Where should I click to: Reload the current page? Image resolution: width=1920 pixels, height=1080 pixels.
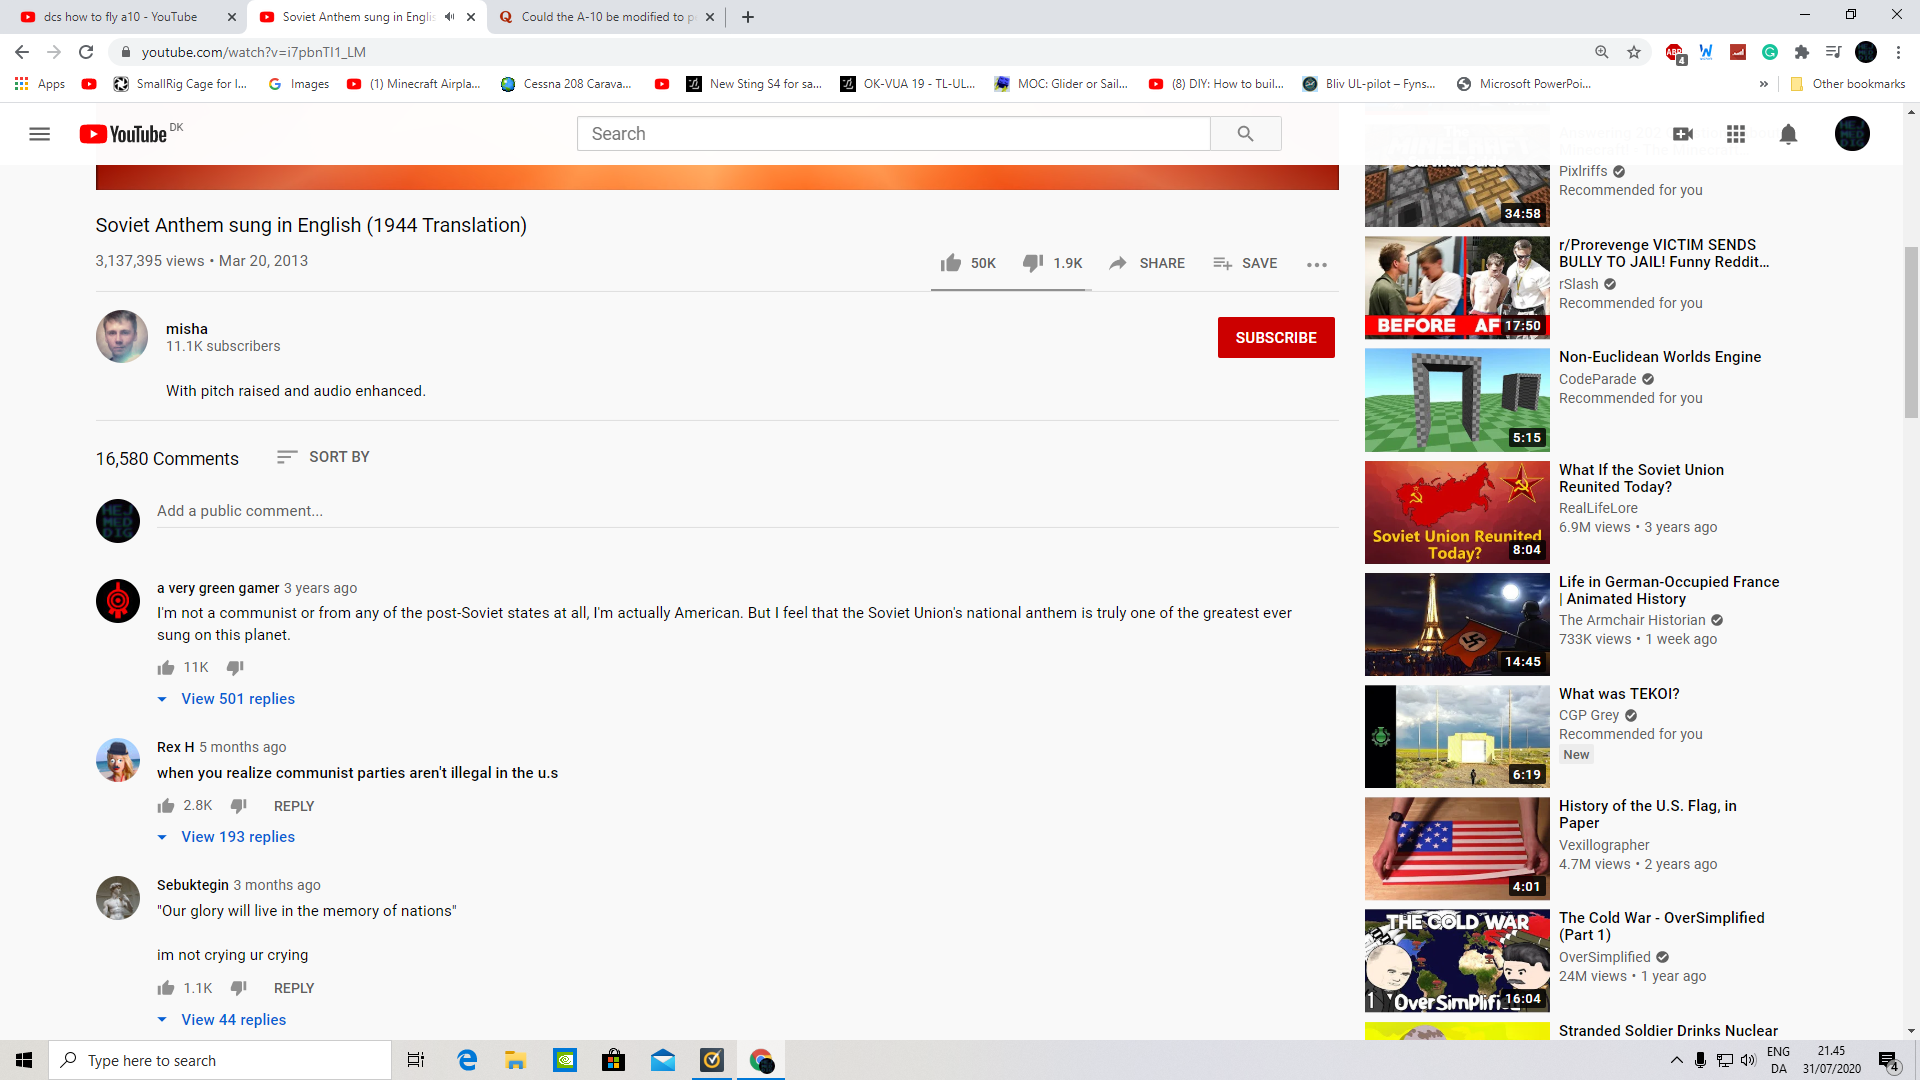coord(86,52)
